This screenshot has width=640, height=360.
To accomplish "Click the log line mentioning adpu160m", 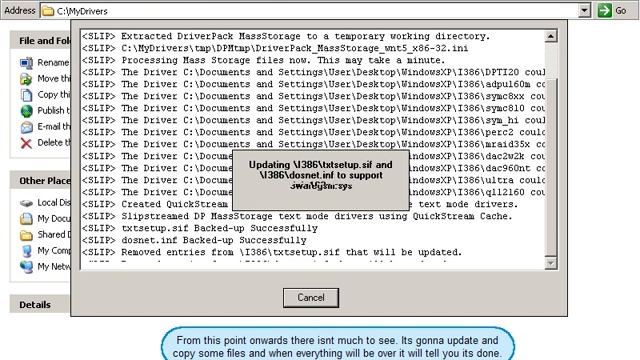I will click(x=313, y=84).
